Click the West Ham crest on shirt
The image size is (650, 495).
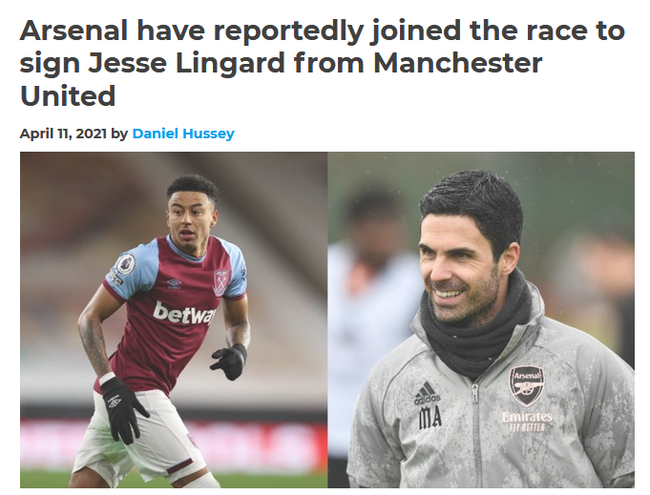[221, 283]
